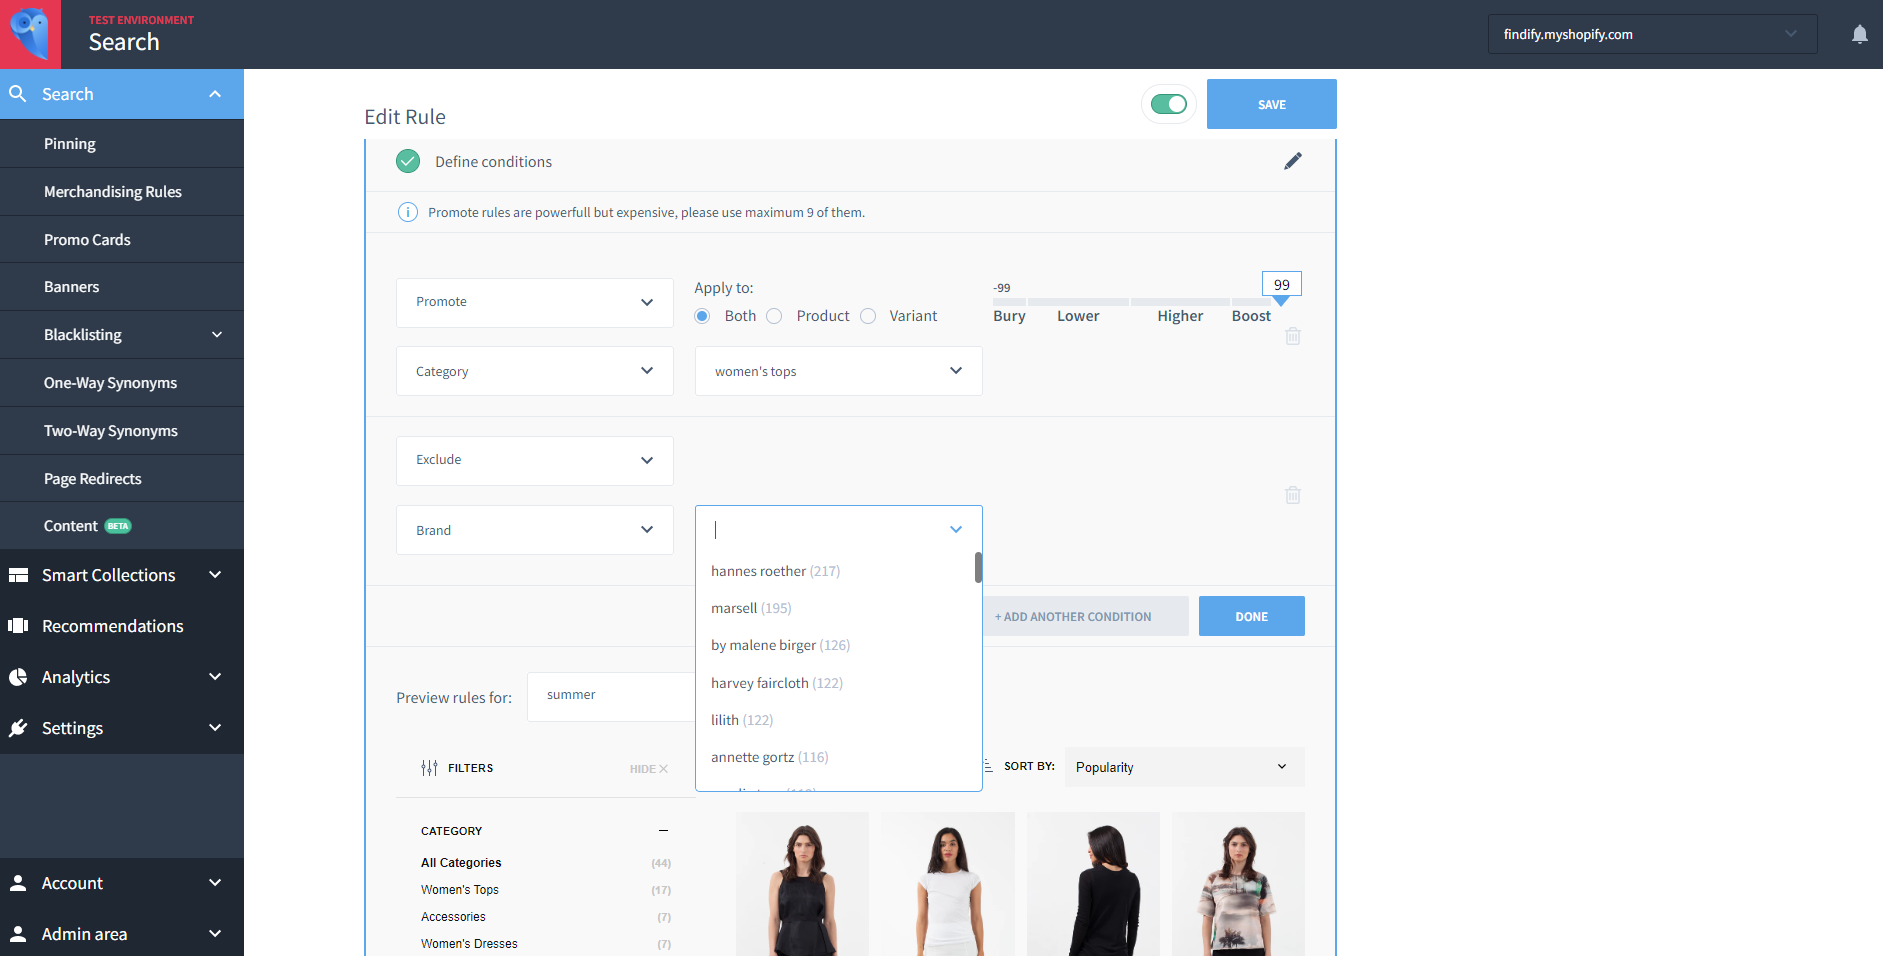1883x956 pixels.
Task: Click the Save button
Action: pyautogui.click(x=1271, y=104)
